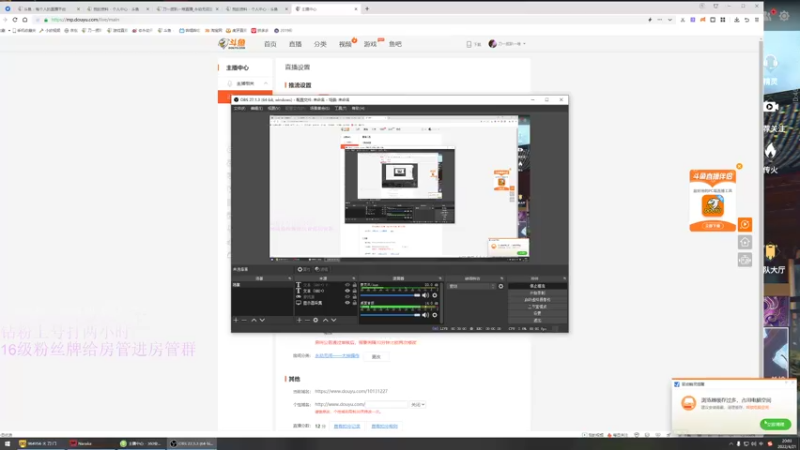Image resolution: width=800 pixels, height=450 pixels.
Task: Open OBS 编辑(E) menu
Action: 257,108
